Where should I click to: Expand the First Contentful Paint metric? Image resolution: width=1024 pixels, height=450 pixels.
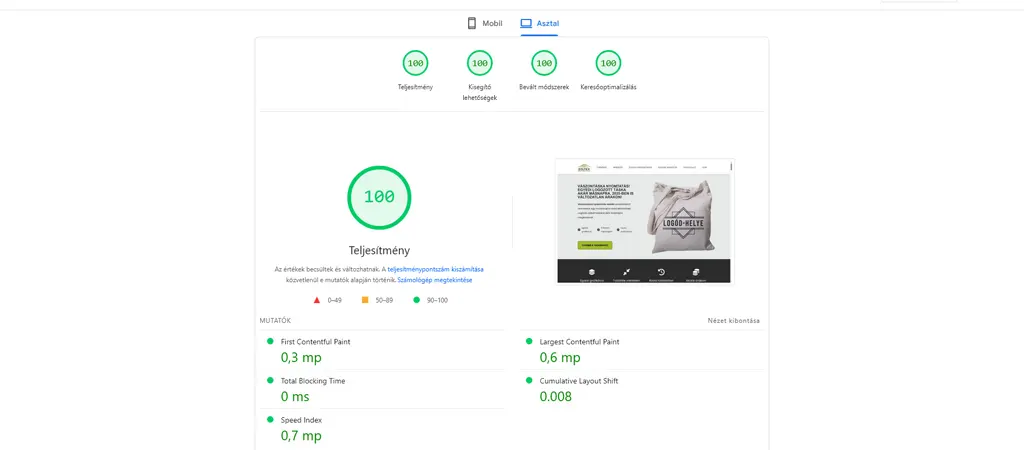[315, 342]
